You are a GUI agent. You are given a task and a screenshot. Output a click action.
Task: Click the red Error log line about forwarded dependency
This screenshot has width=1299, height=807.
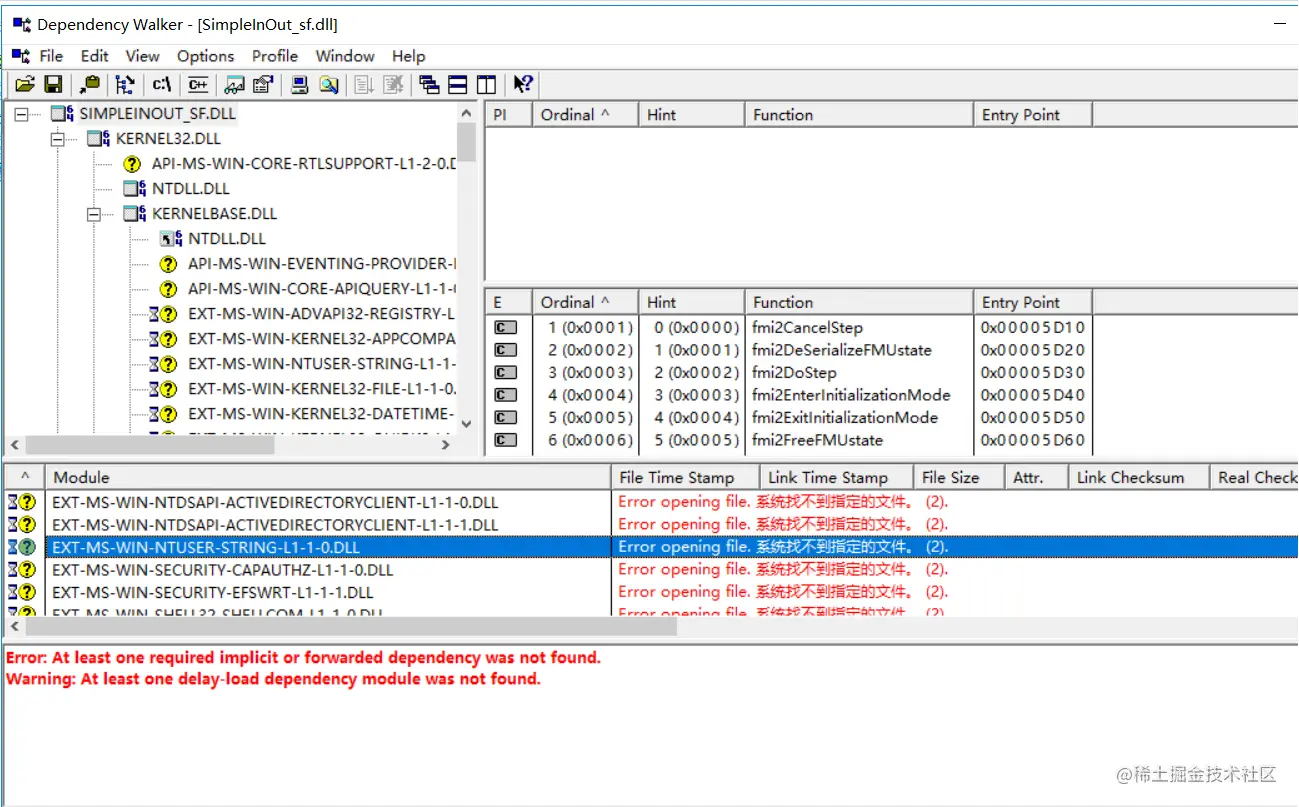pos(304,658)
